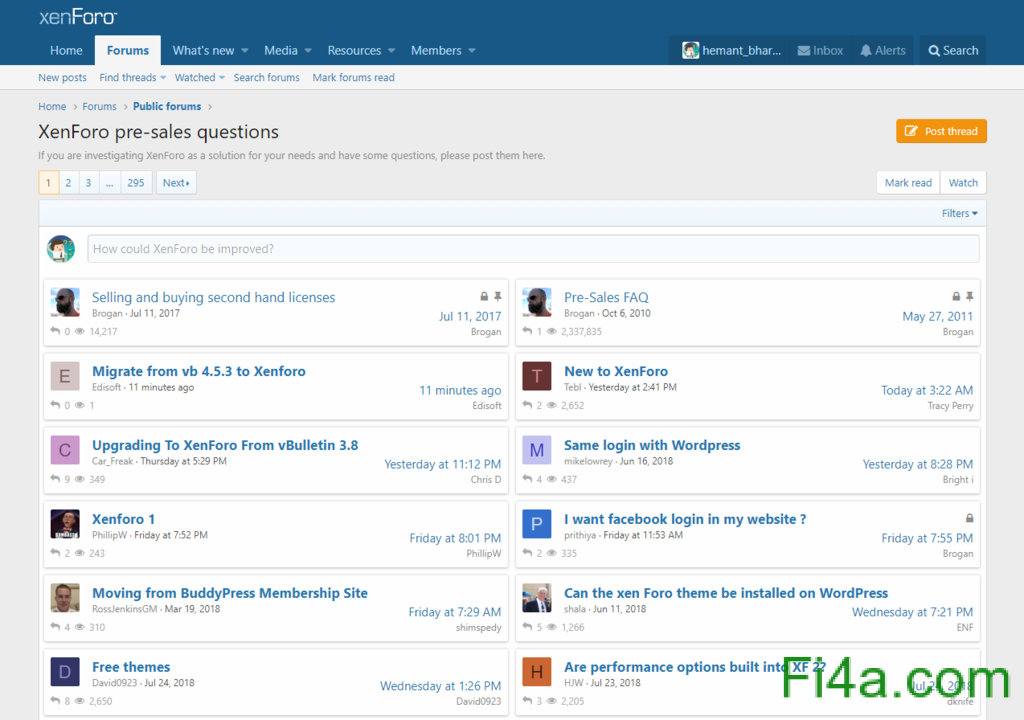The image size is (1024, 720).
Task: Click Brogan's avatar on Pre-Sales FAQ thread
Action: tap(537, 302)
